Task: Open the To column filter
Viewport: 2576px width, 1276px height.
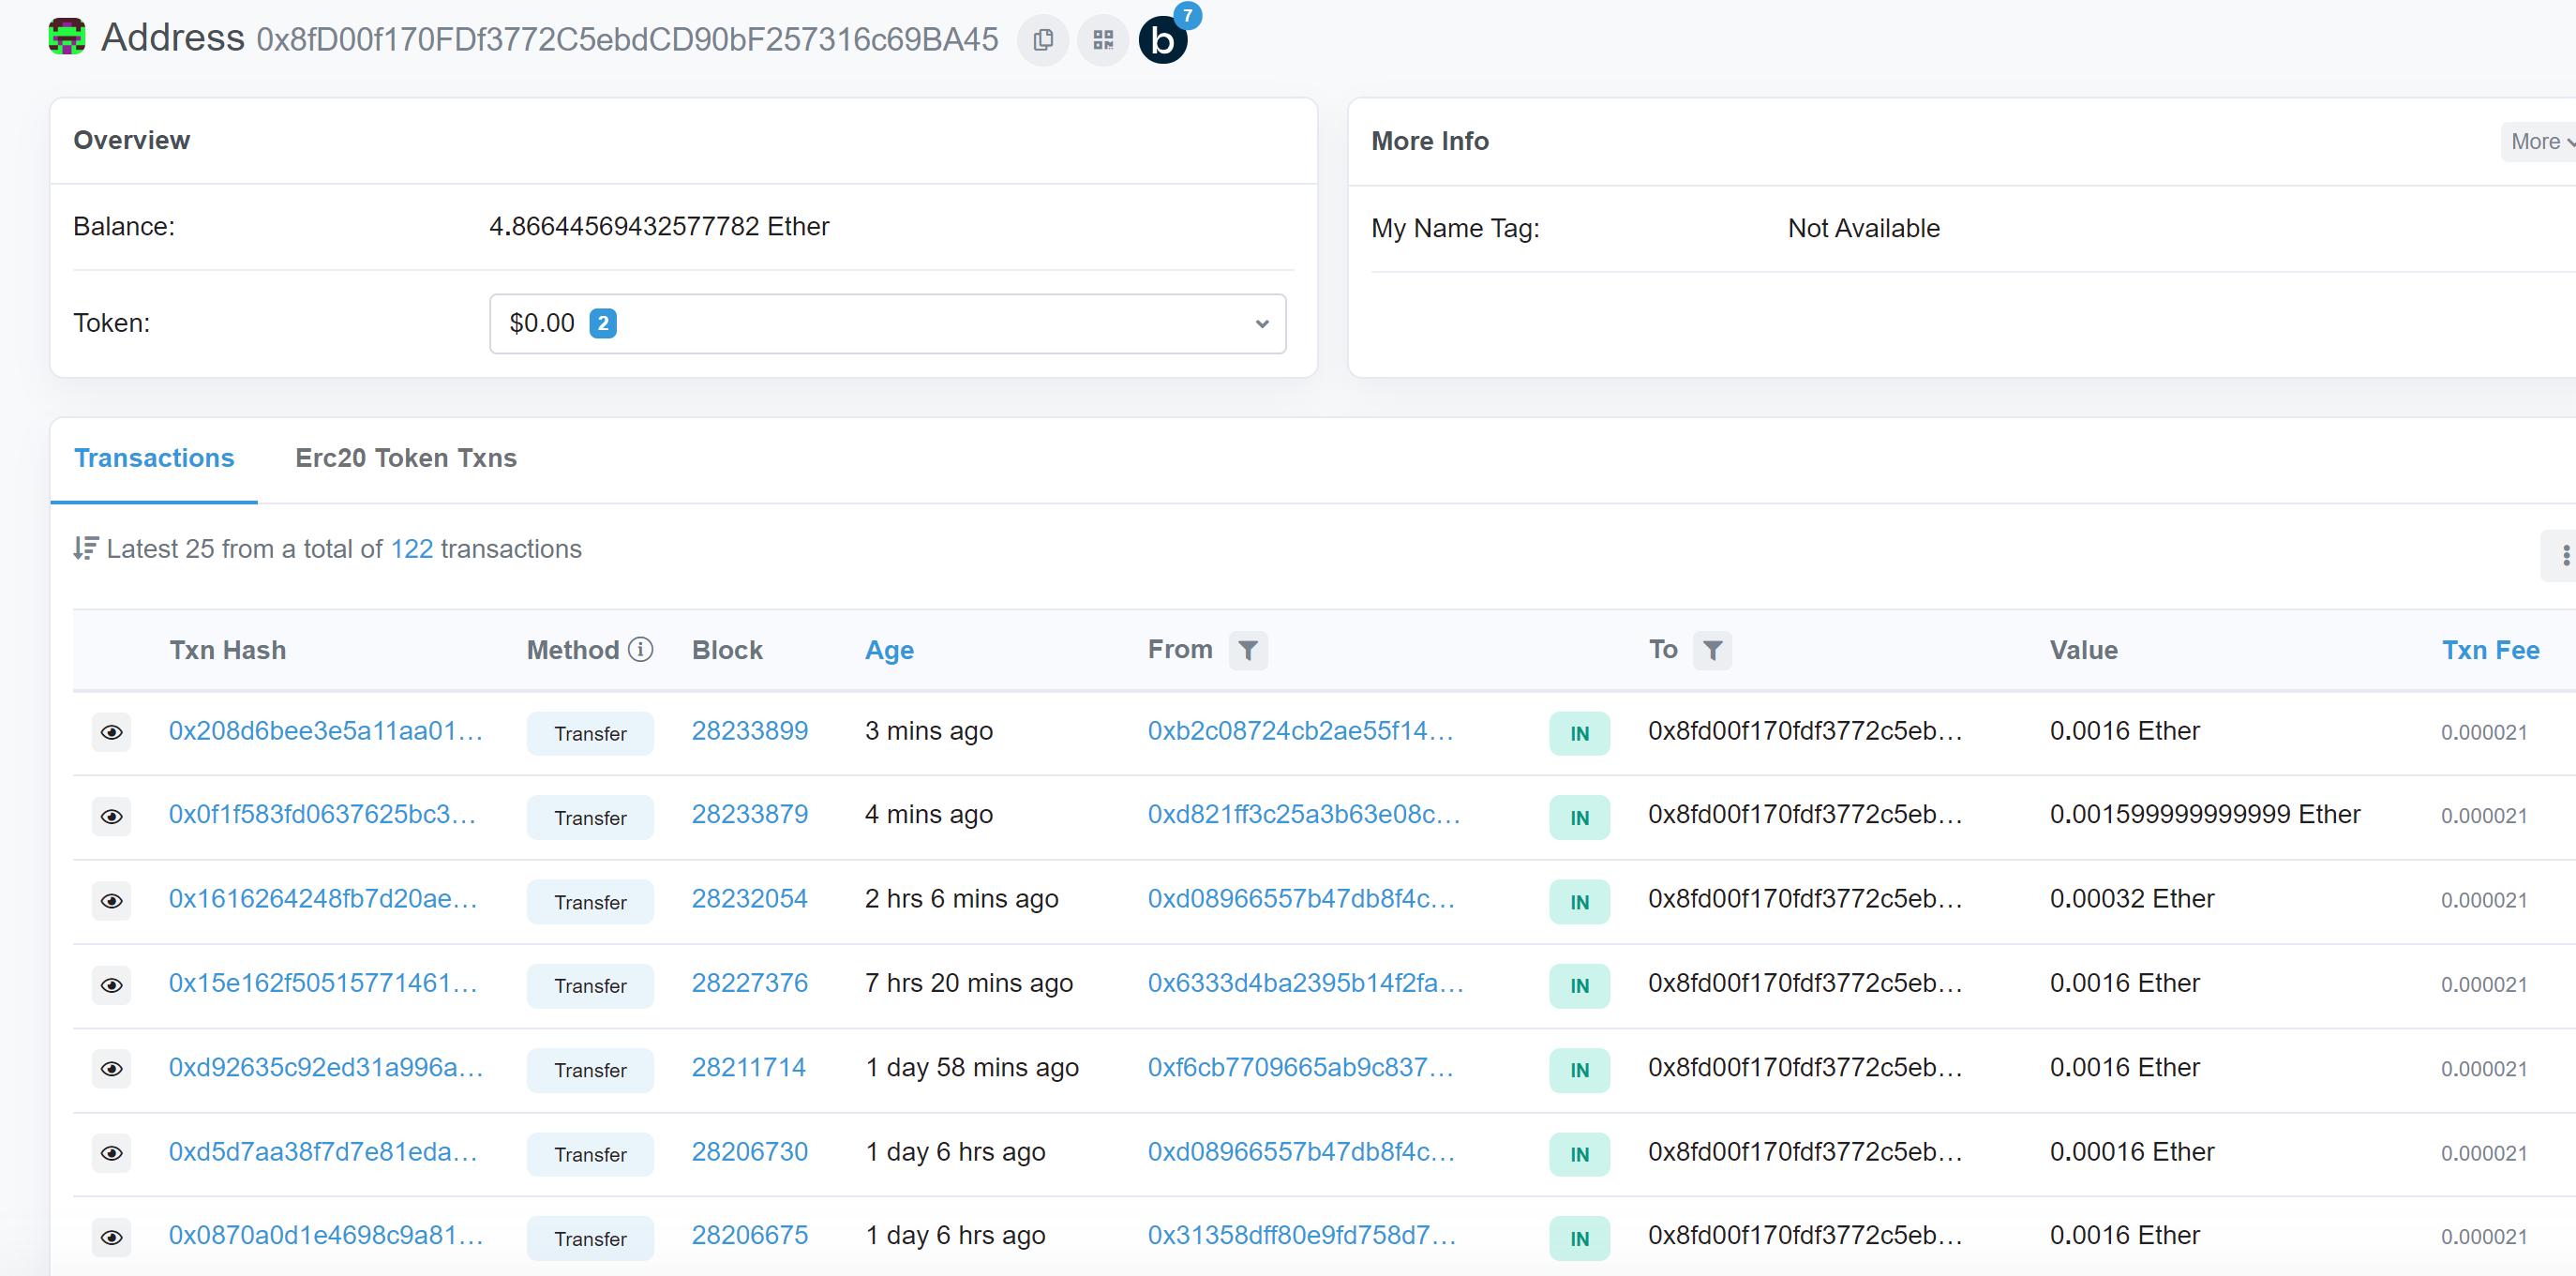Action: [x=1714, y=650]
